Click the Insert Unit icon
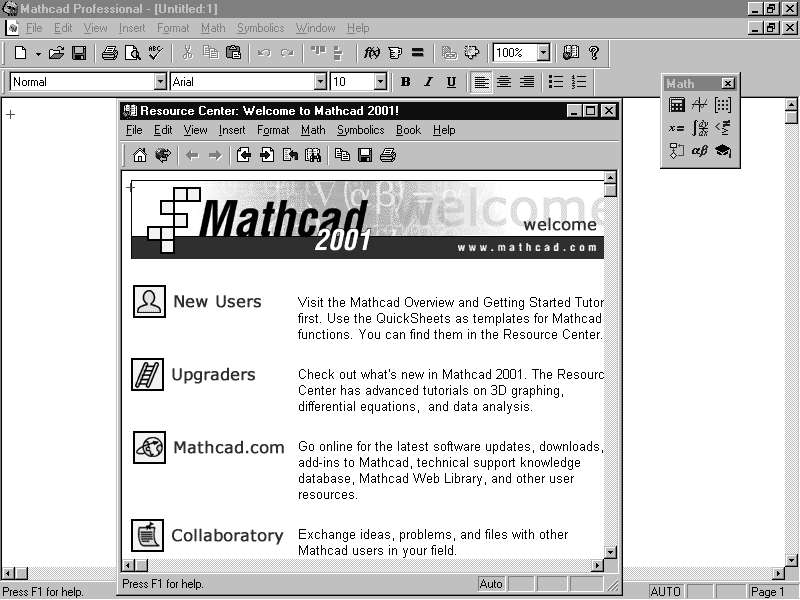The image size is (800, 600). point(395,53)
